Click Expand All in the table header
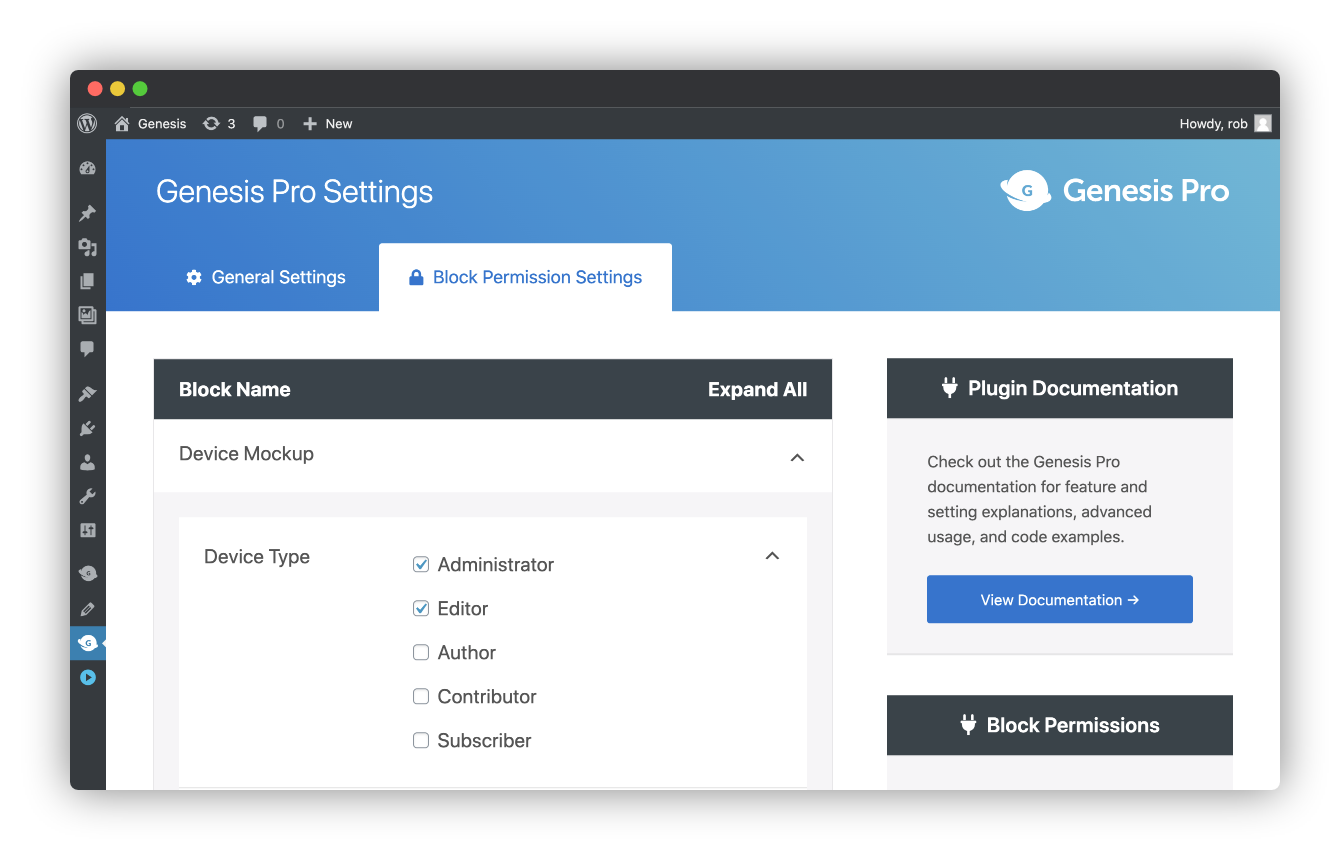1340x860 pixels. tap(757, 390)
